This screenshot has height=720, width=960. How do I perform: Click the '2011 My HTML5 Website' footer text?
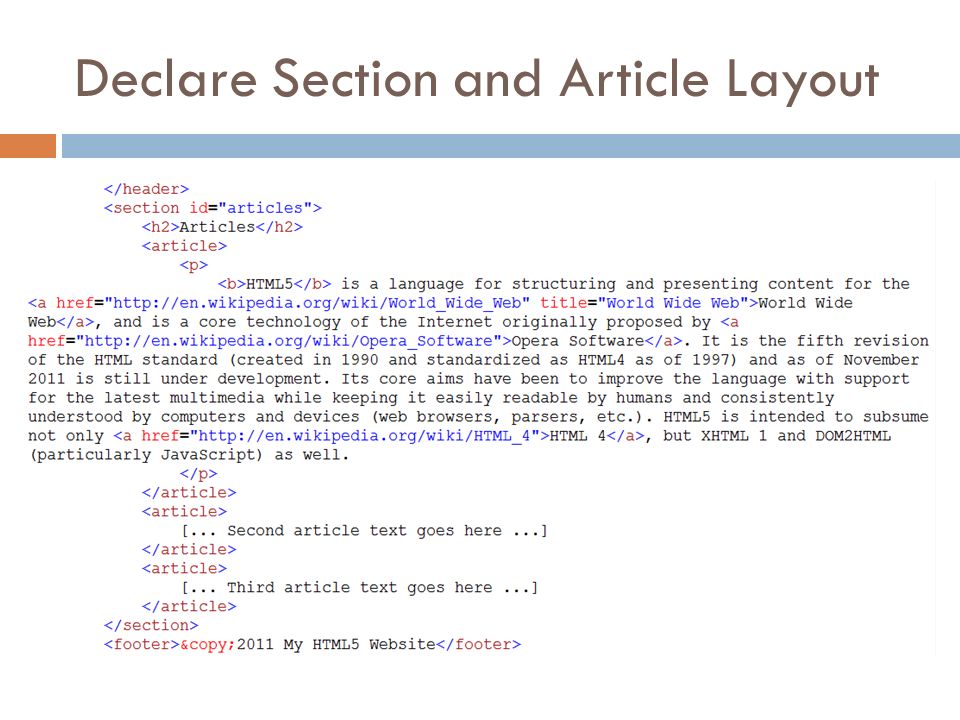pyautogui.click(x=336, y=645)
